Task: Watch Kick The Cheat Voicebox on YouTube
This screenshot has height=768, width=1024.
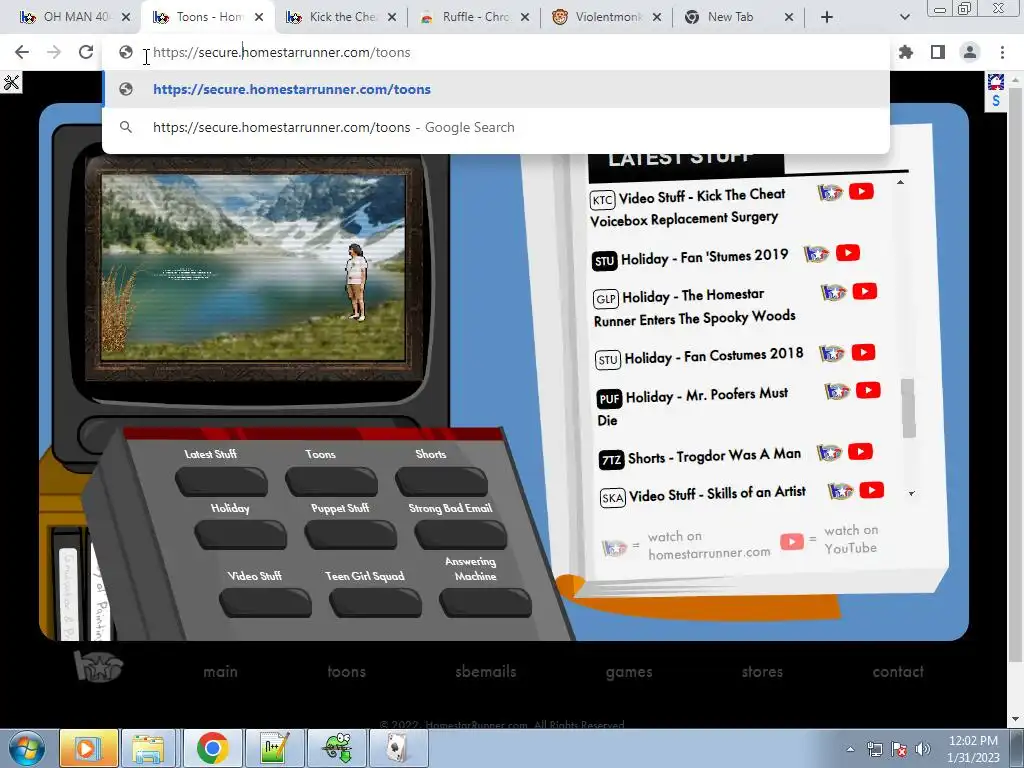Action: tap(861, 191)
